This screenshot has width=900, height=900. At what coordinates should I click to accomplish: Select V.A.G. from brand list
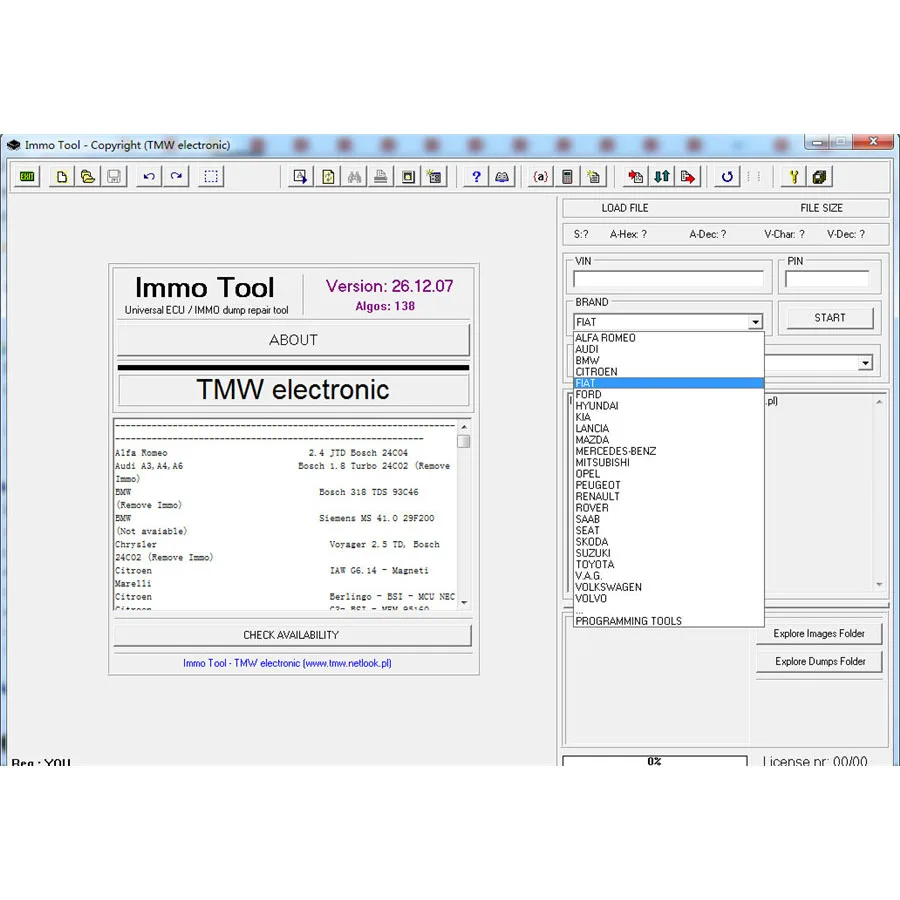[669, 576]
